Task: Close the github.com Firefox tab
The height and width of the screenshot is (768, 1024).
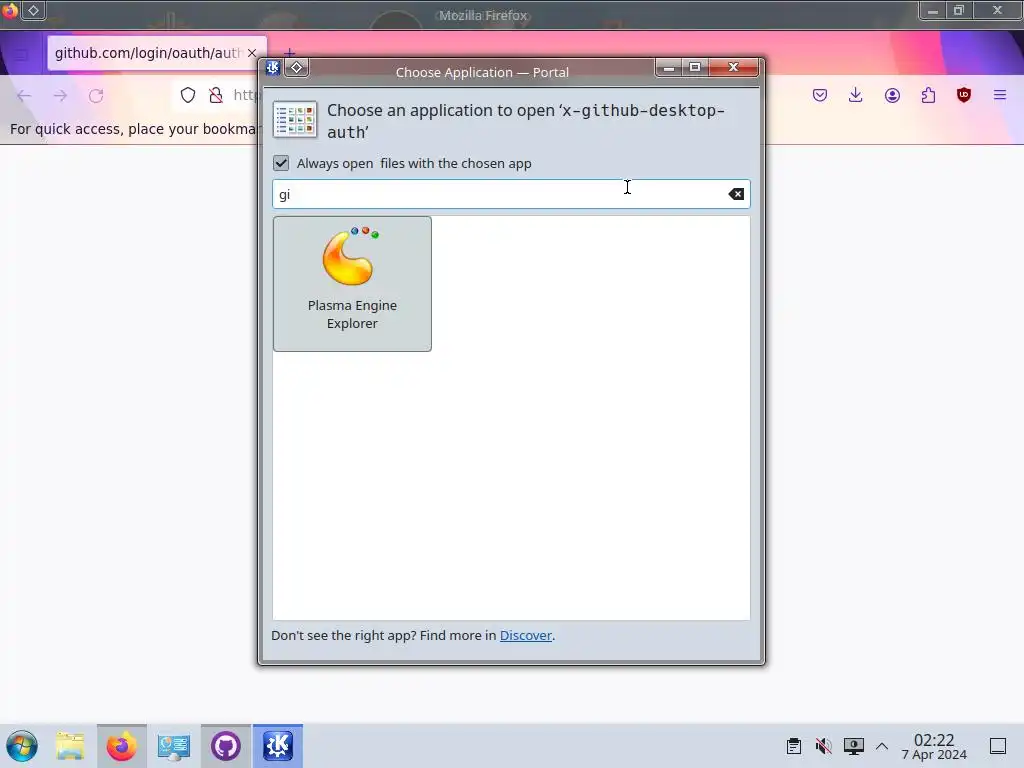Action: 252,53
